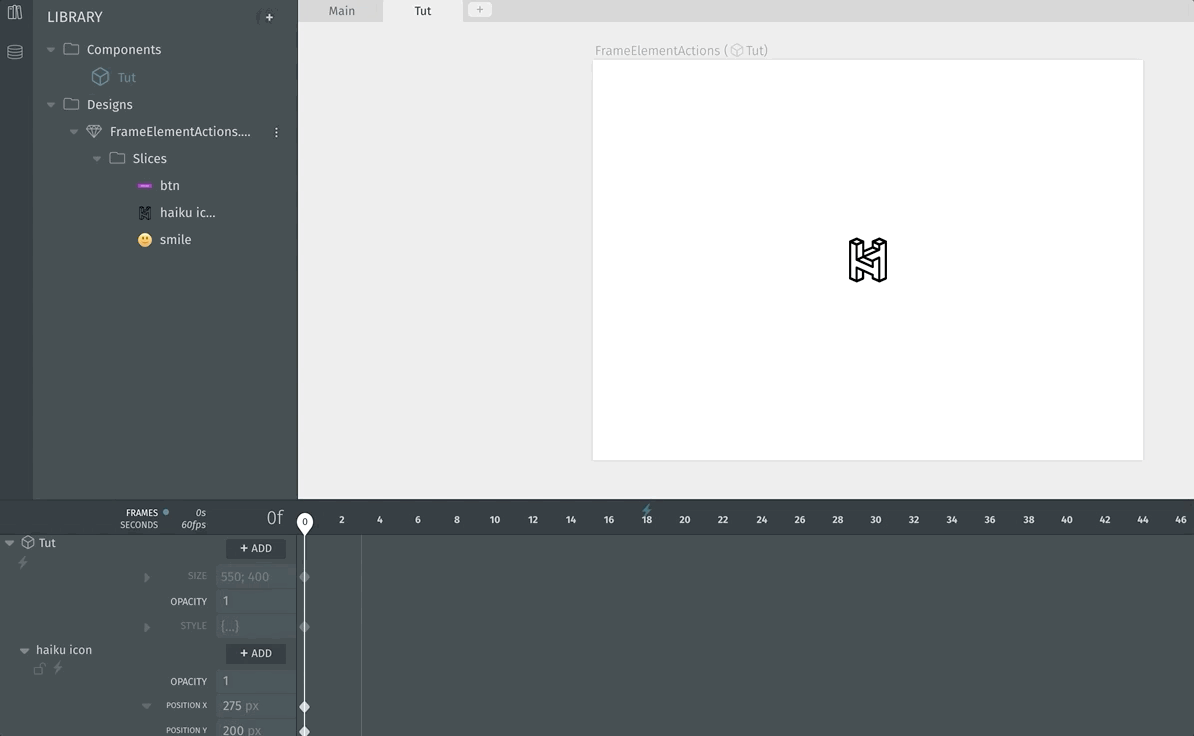1194x736 pixels.
Task: Select the btn slice purple icon
Action: click(145, 185)
